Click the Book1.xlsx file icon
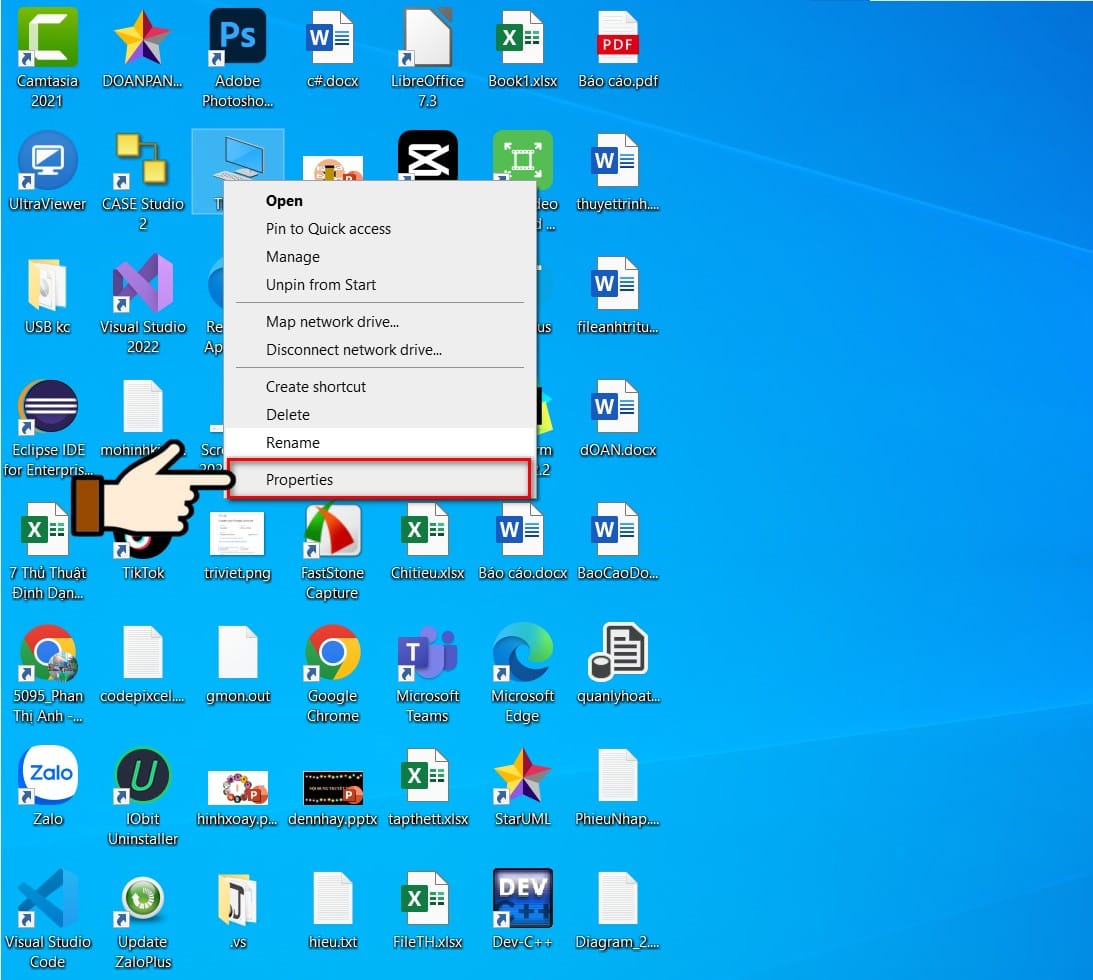1093x980 pixels. [522, 38]
